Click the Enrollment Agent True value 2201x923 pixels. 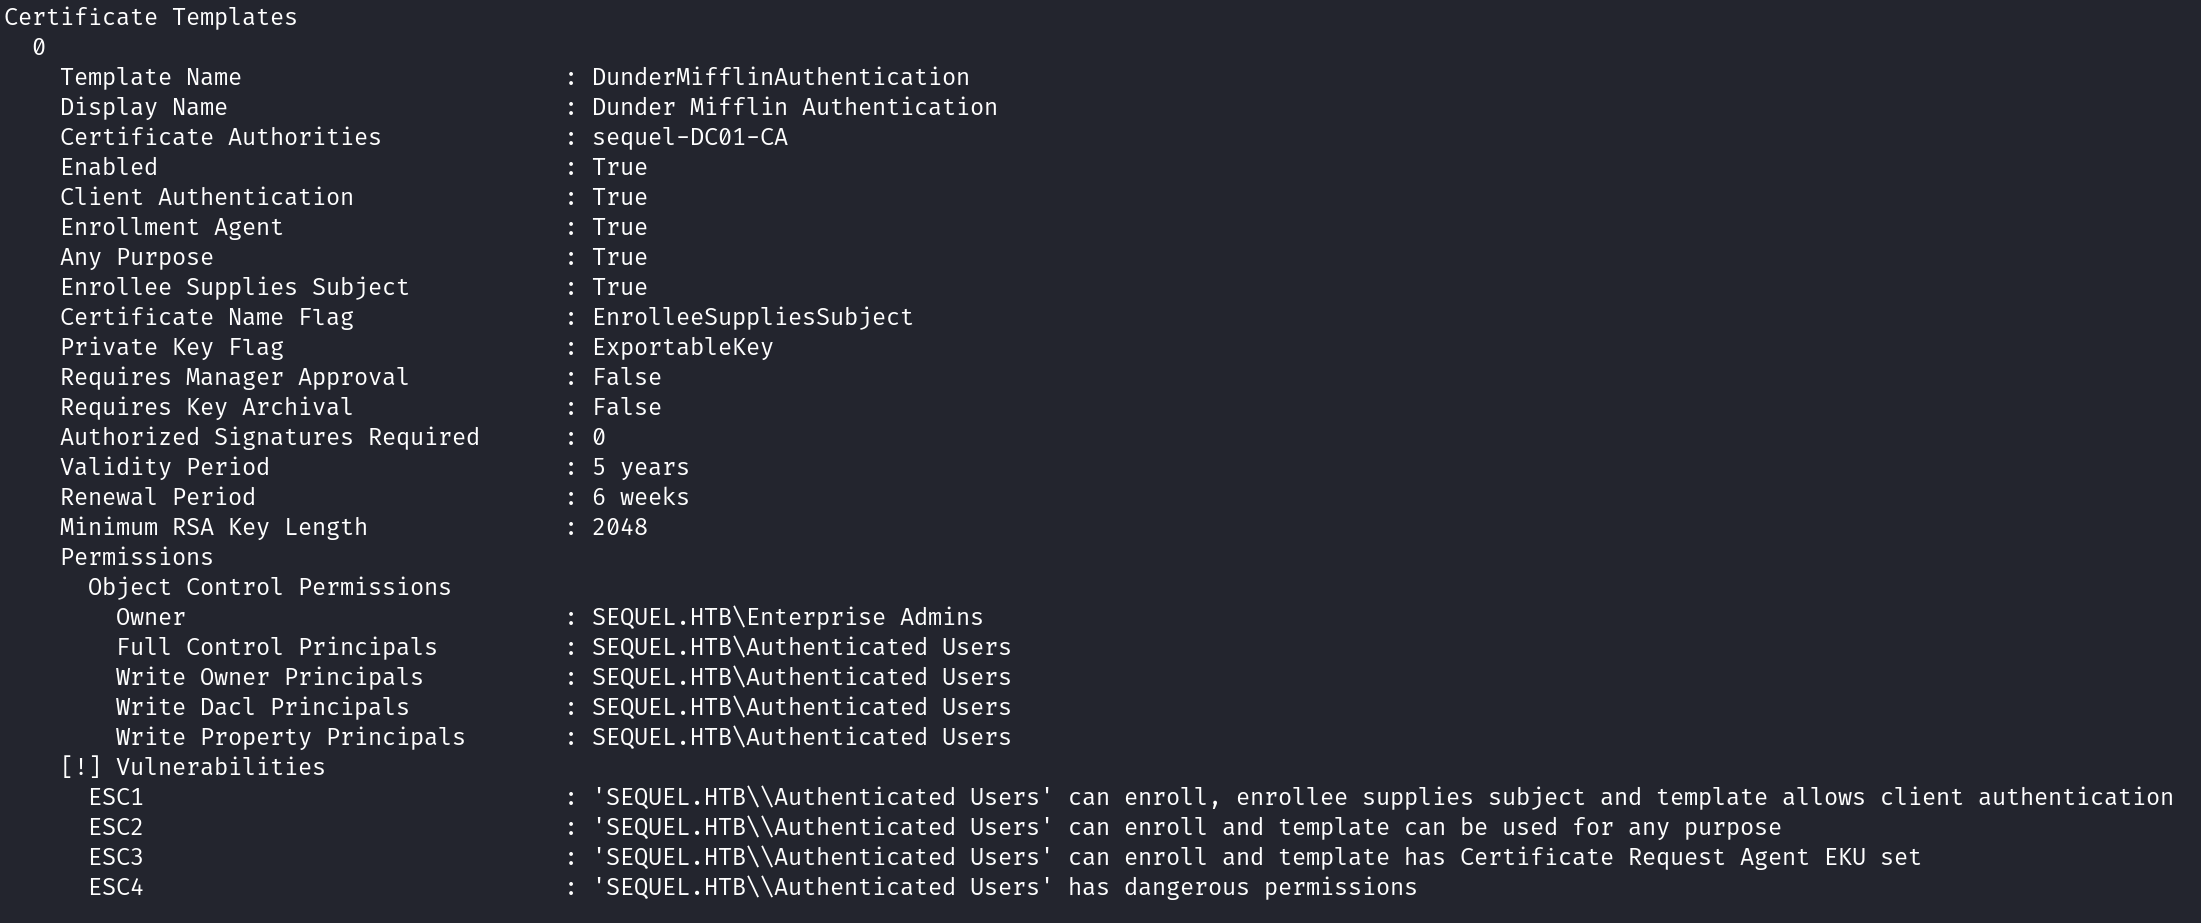point(620,227)
